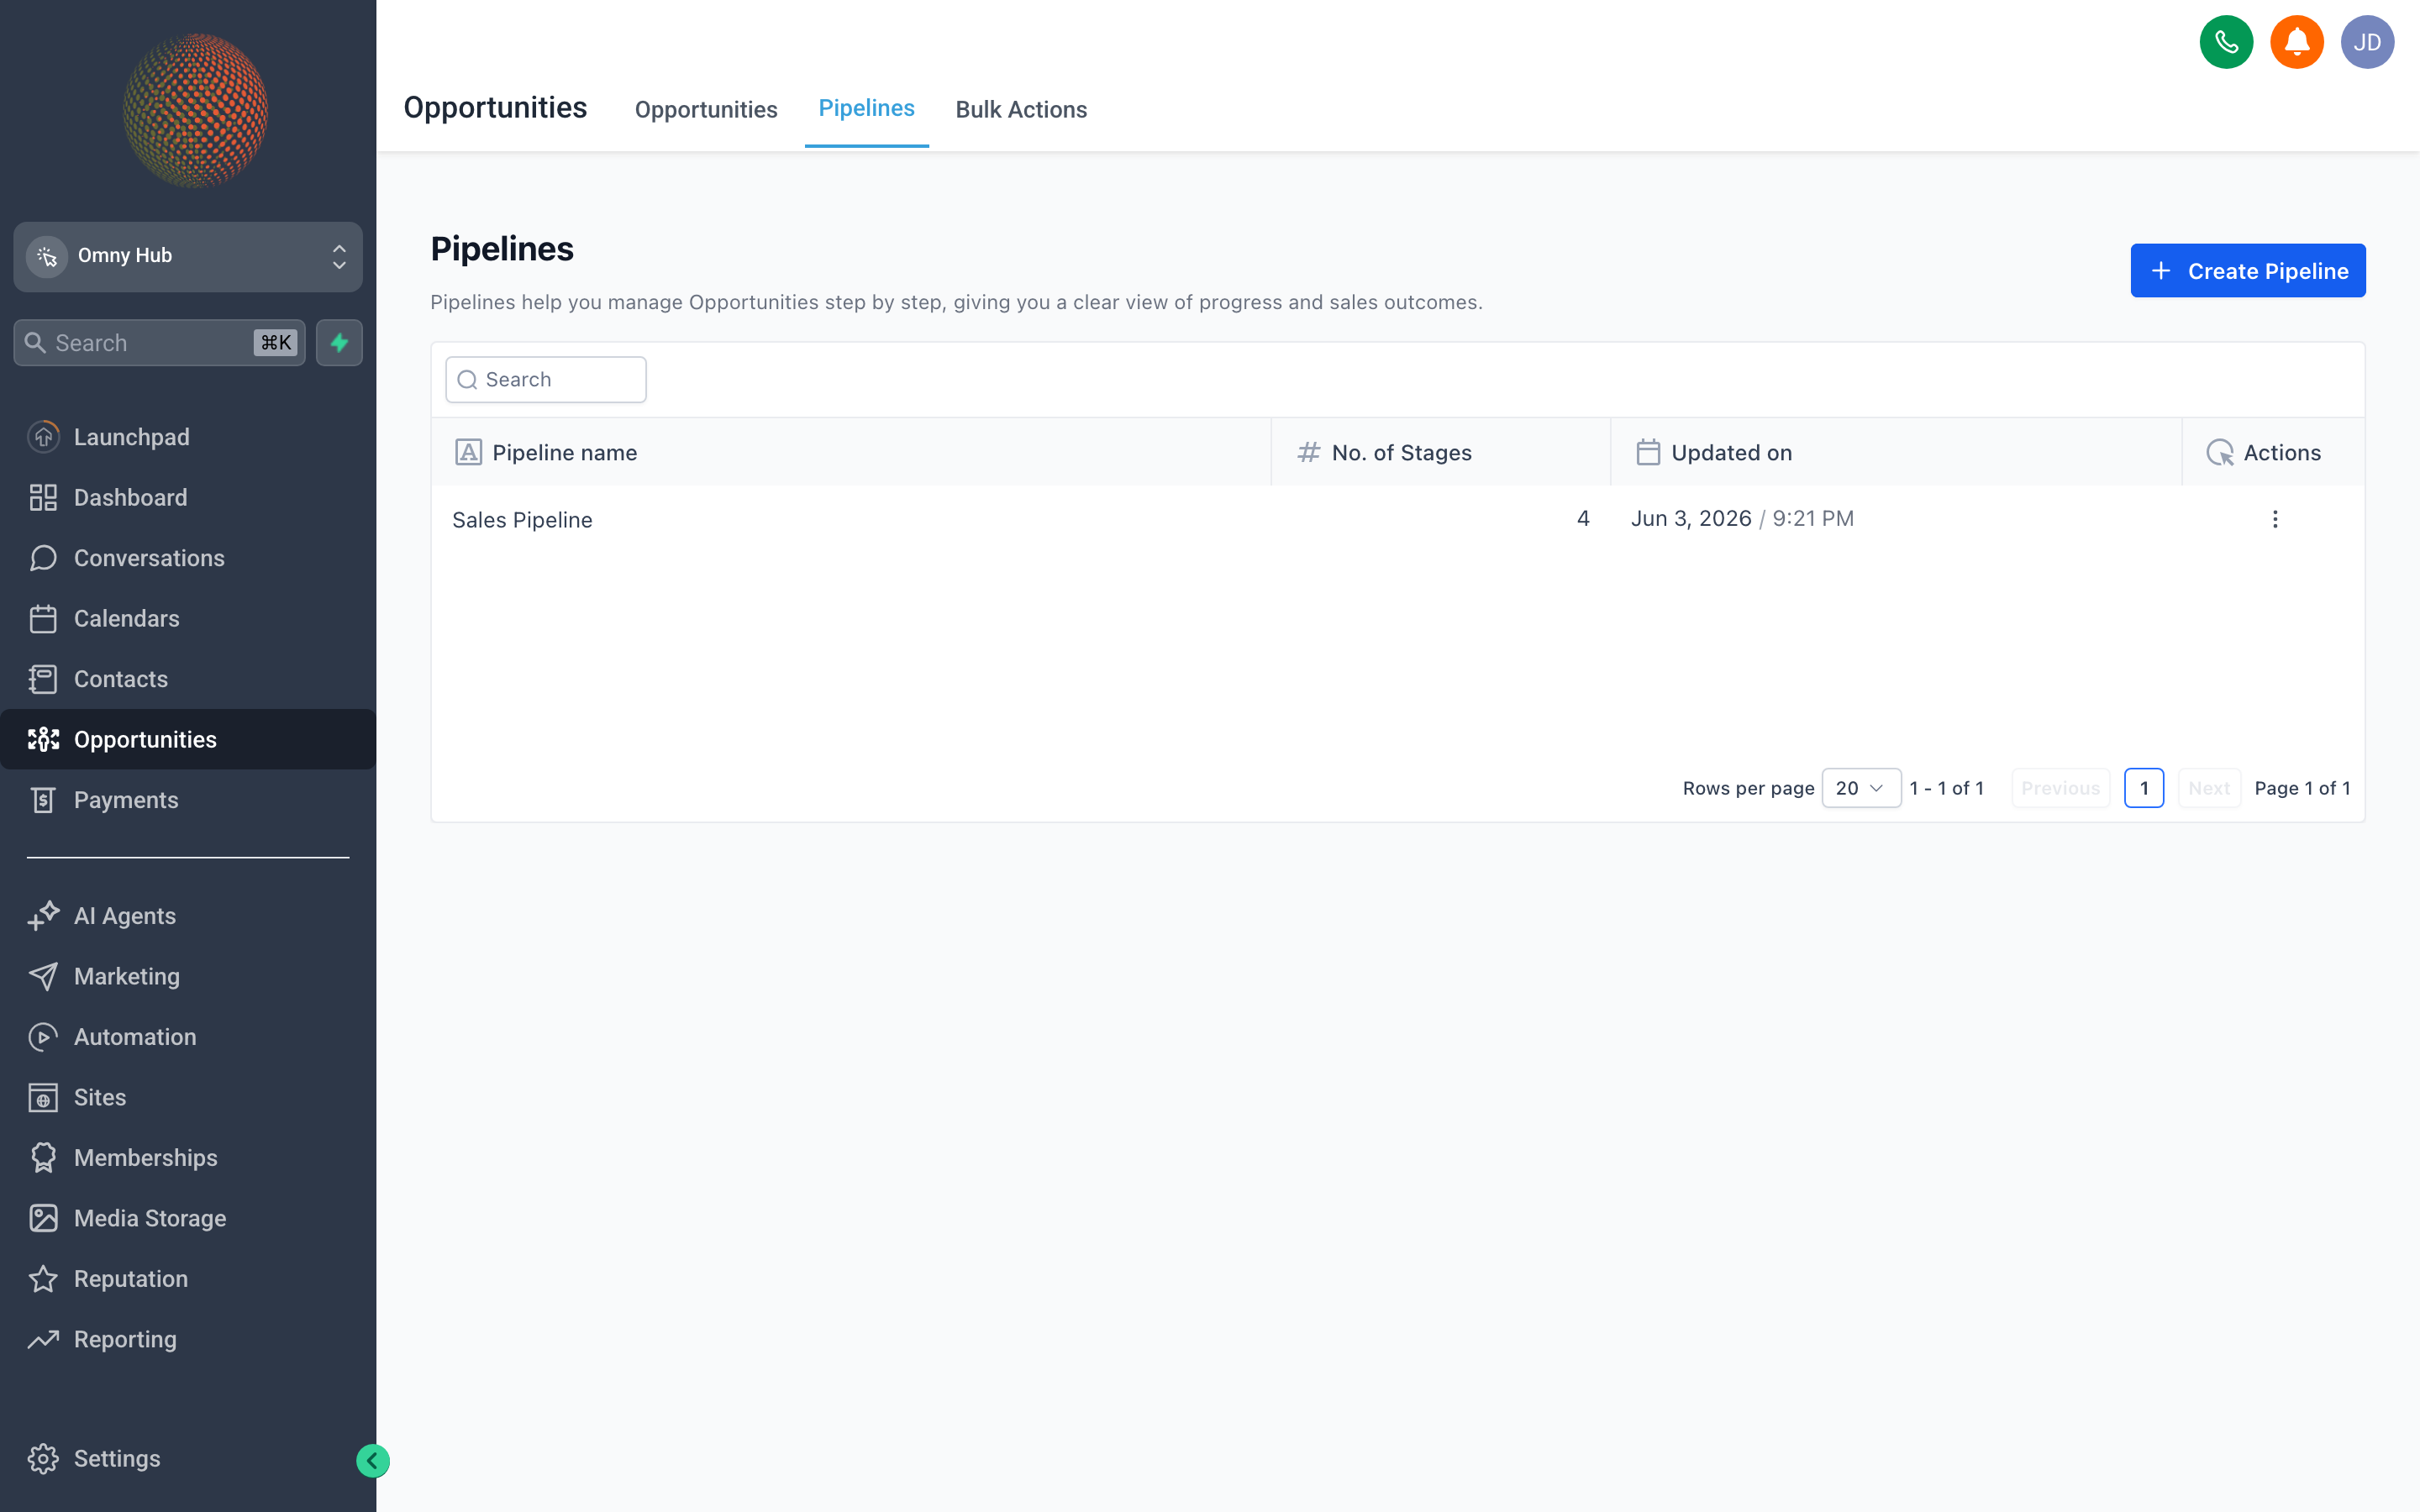Viewport: 2420px width, 1512px height.
Task: Click the Previous page button
Action: coord(2060,788)
